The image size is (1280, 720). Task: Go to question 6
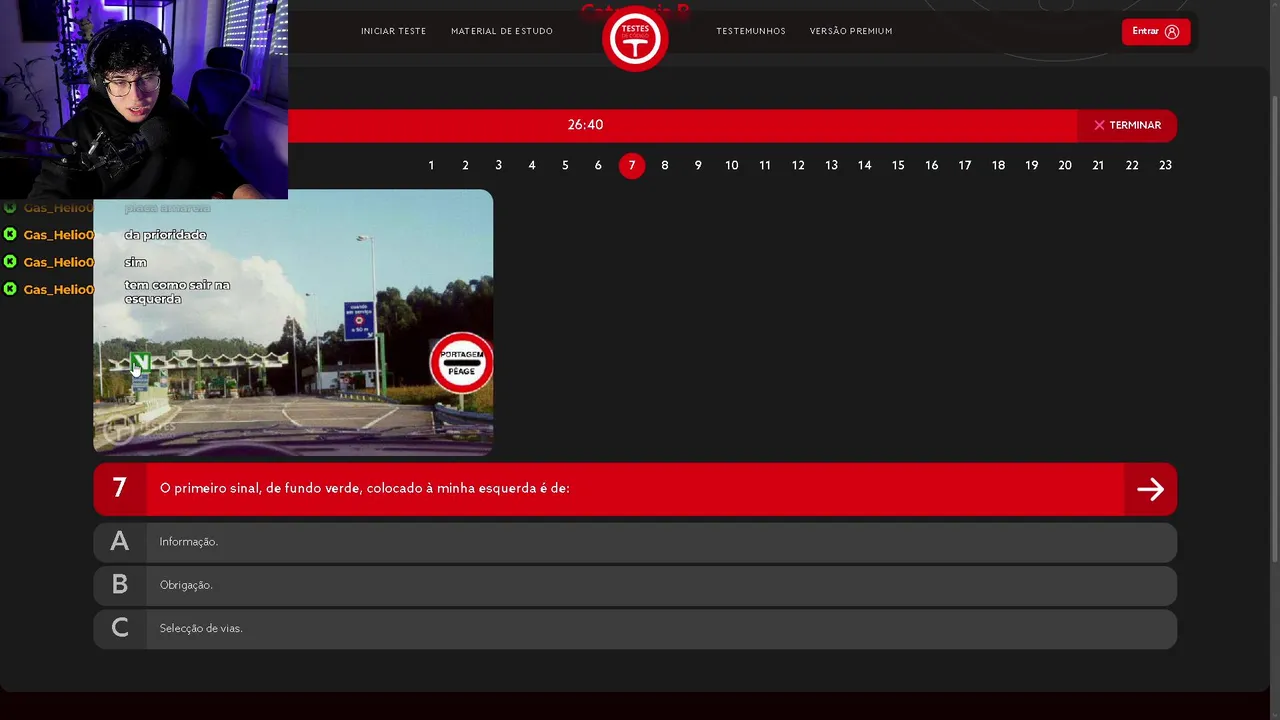point(598,166)
